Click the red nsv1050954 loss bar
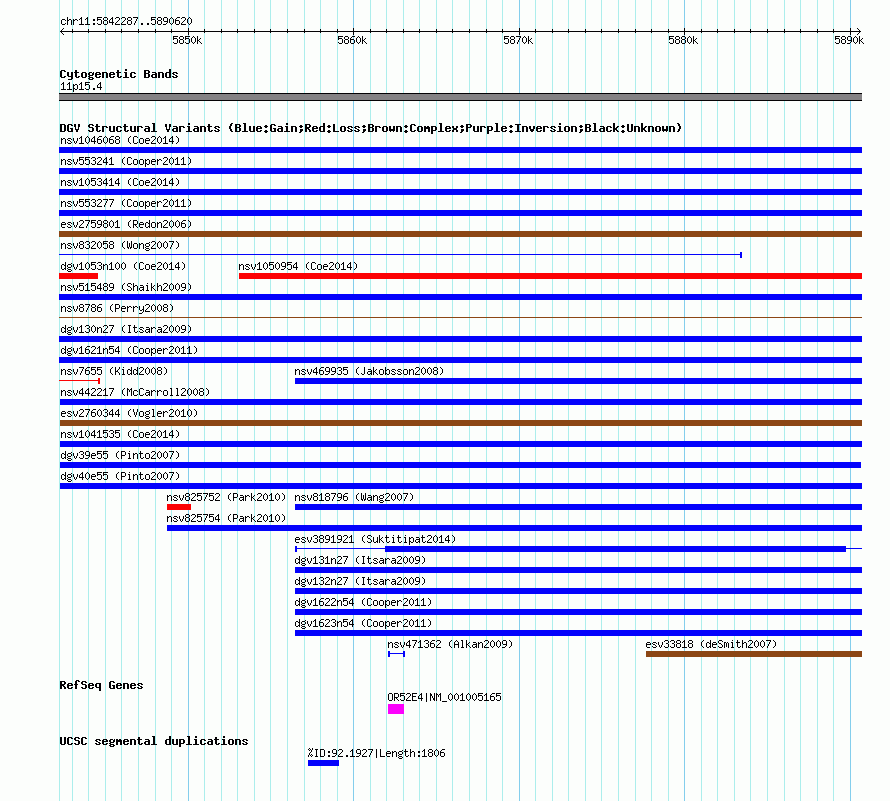The width and height of the screenshot is (890, 801). coord(551,276)
